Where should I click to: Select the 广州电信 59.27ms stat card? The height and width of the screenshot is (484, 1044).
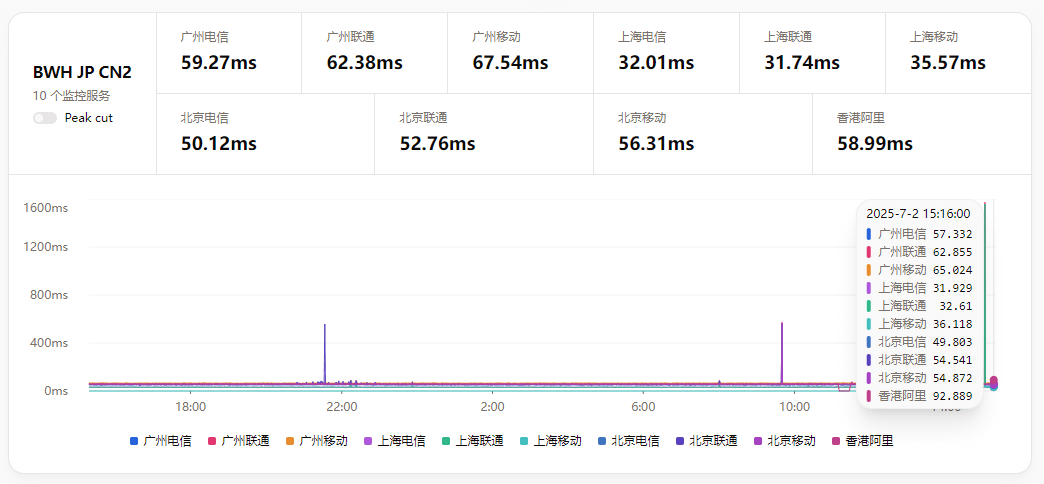click(229, 53)
